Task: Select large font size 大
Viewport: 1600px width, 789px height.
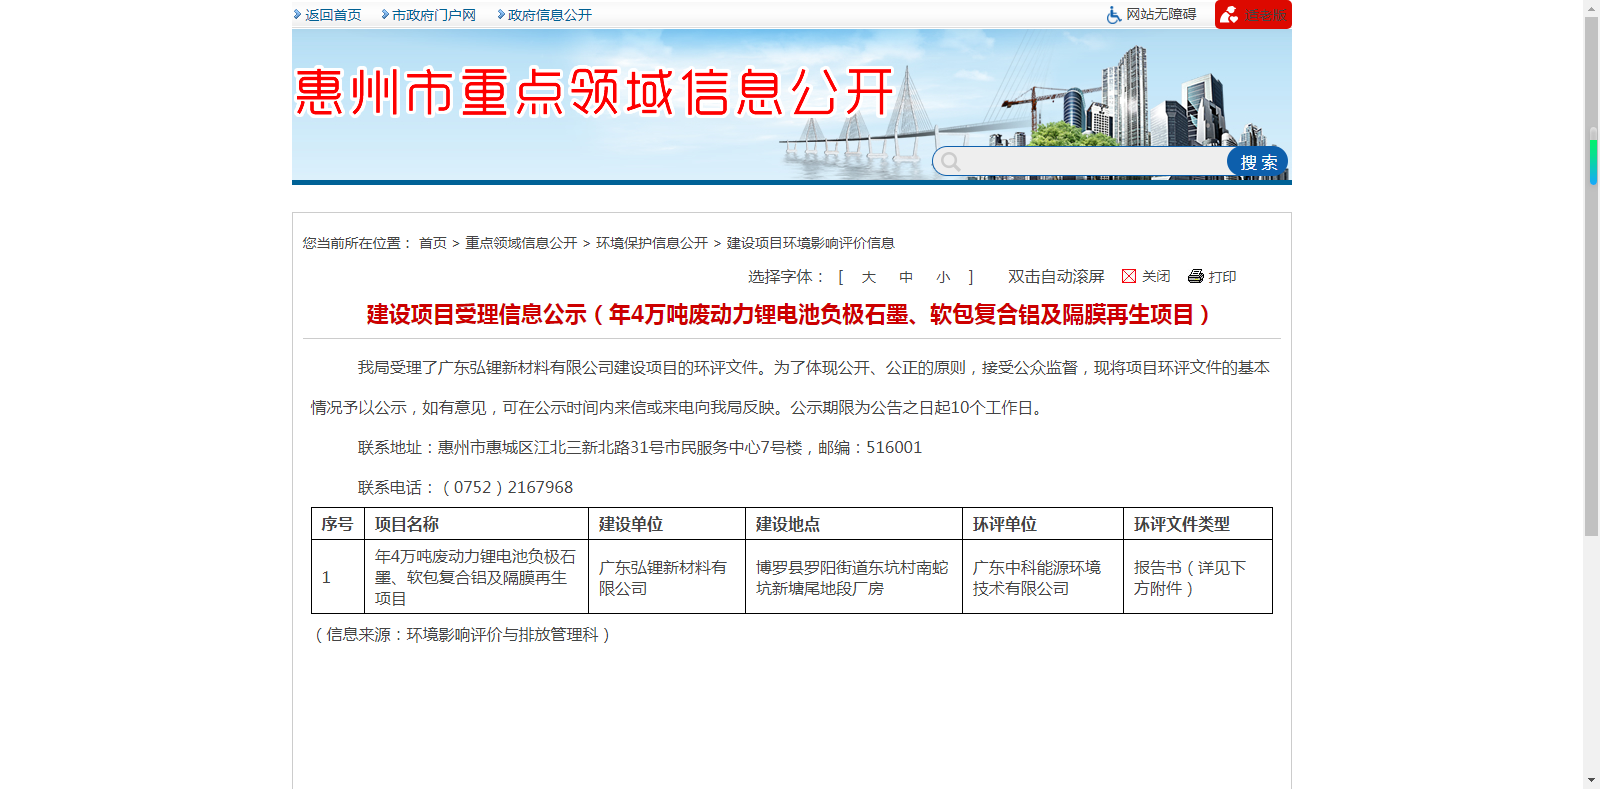Action: 869,277
